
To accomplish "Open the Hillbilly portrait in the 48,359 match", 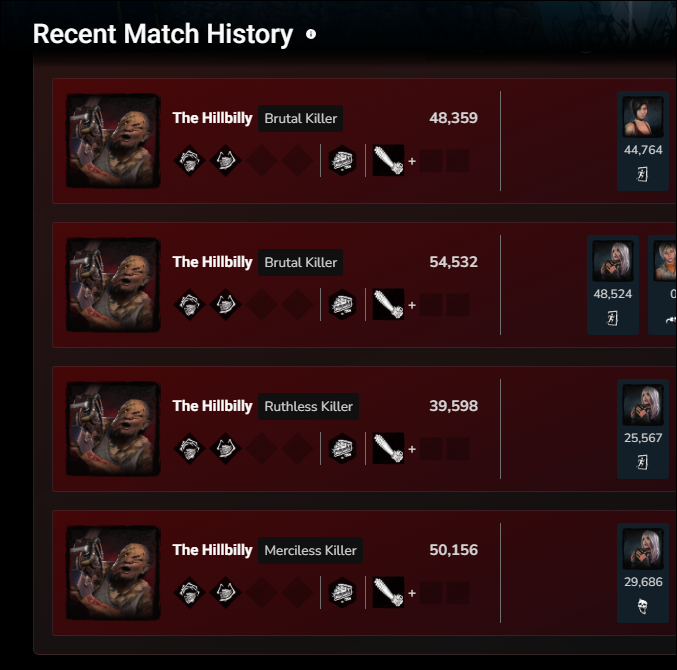I will pos(113,141).
